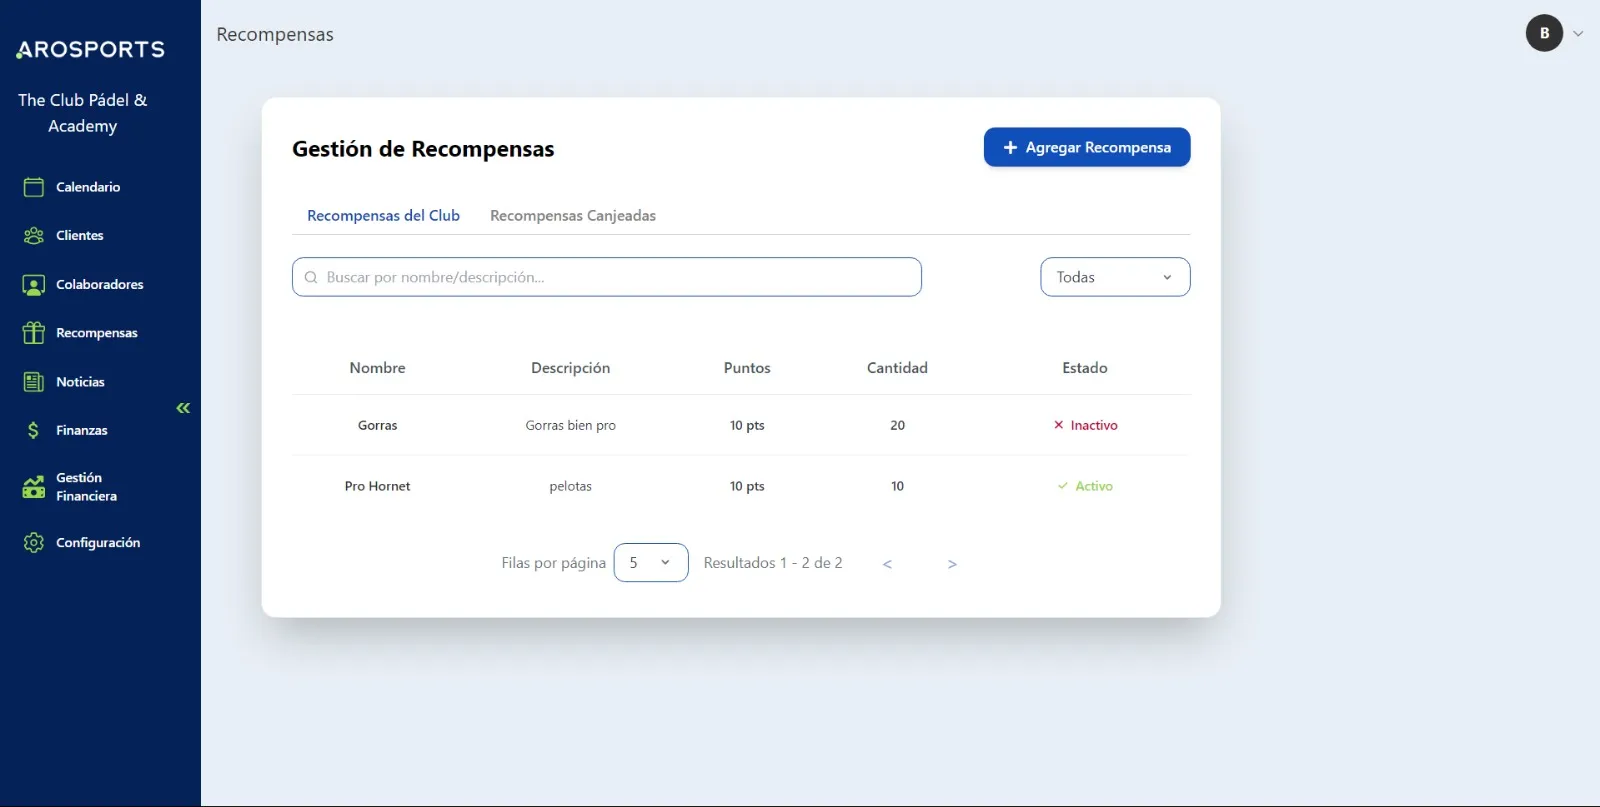
Task: Click the B user avatar
Action: 1544,33
